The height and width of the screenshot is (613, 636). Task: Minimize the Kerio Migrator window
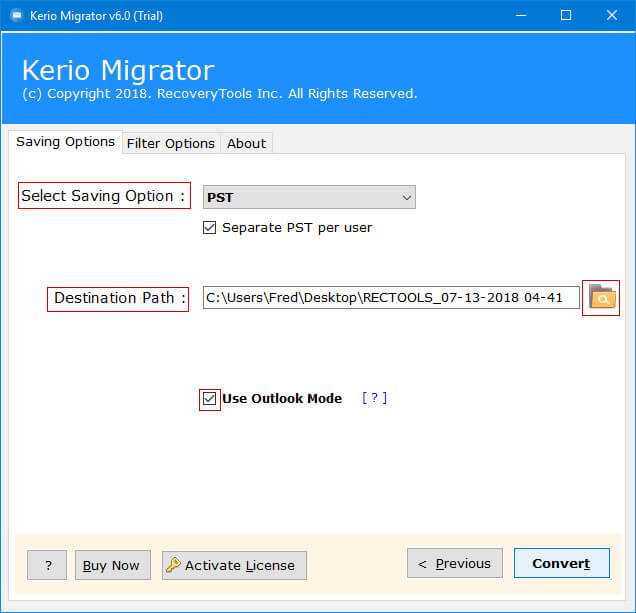tap(521, 15)
